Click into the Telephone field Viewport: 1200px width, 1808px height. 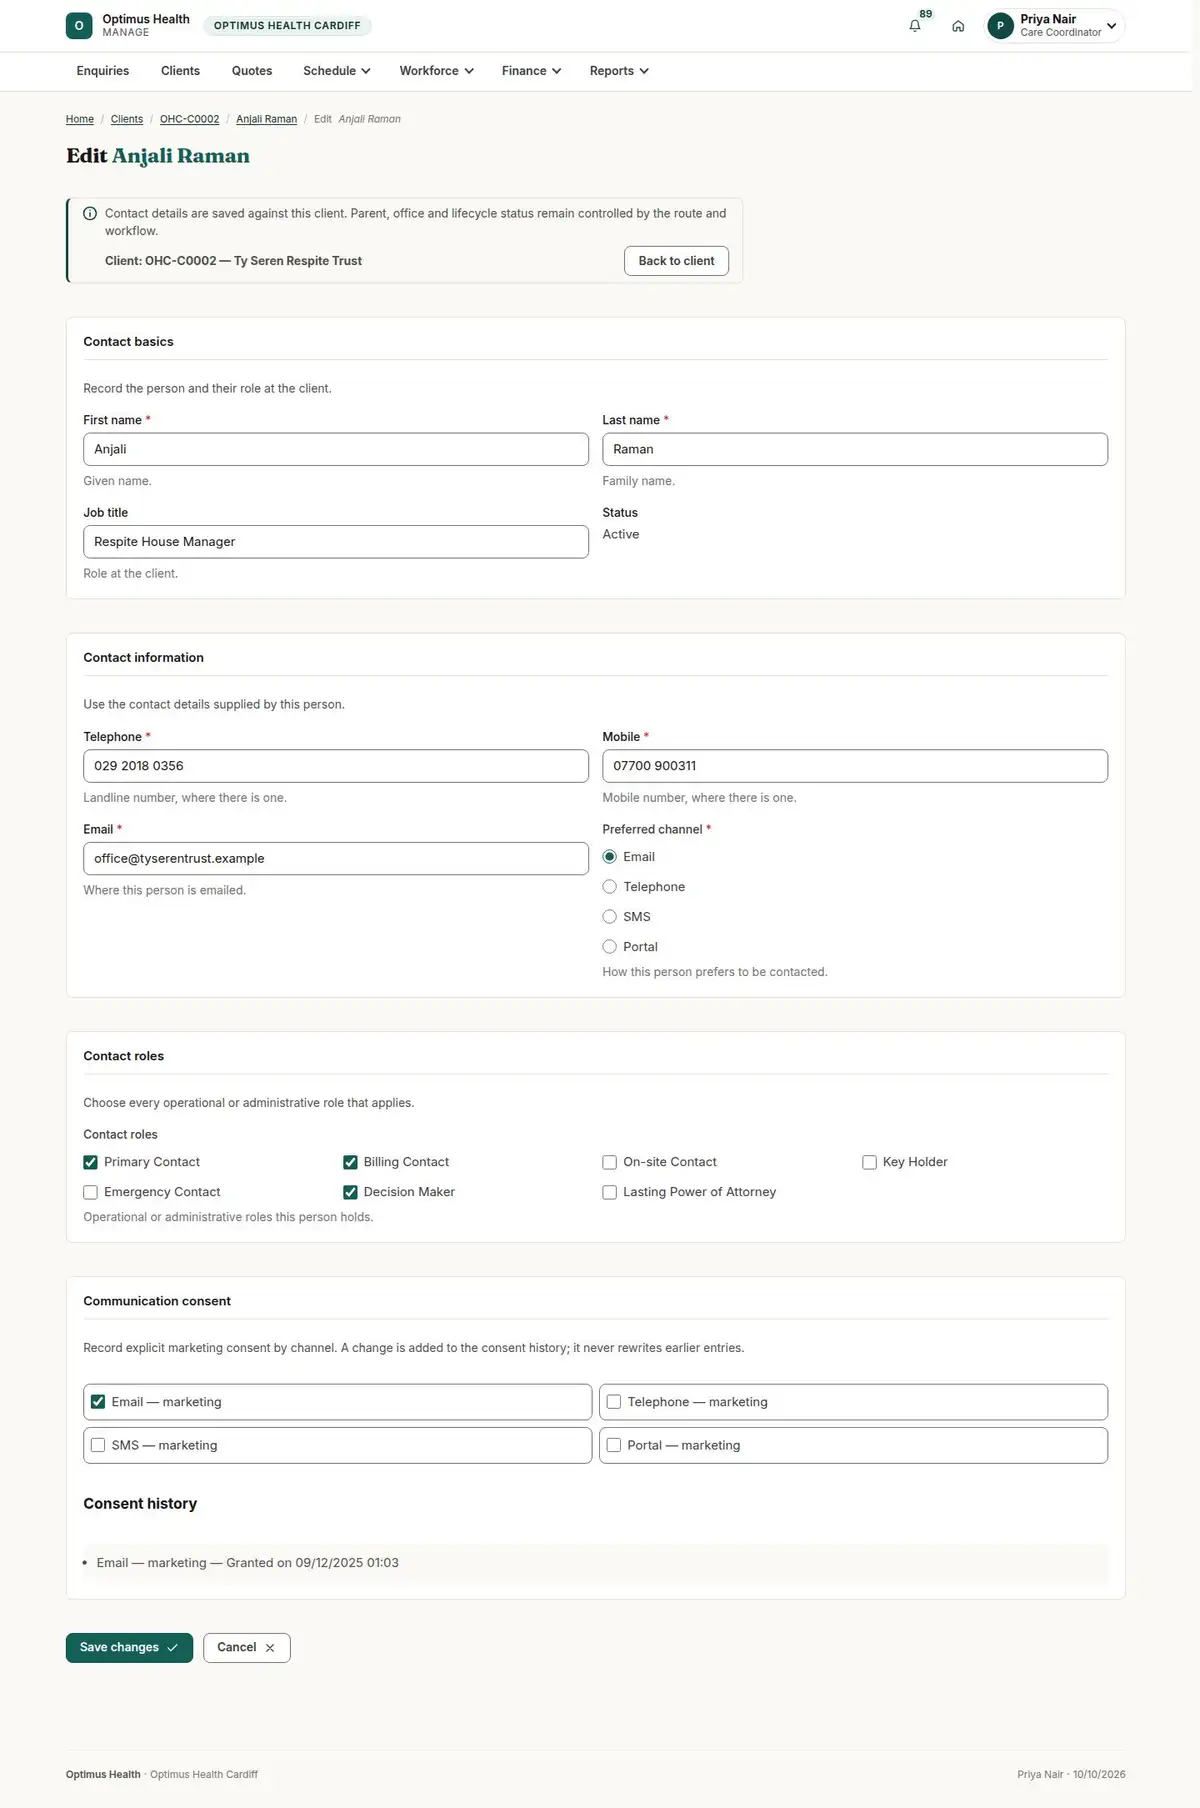336,766
